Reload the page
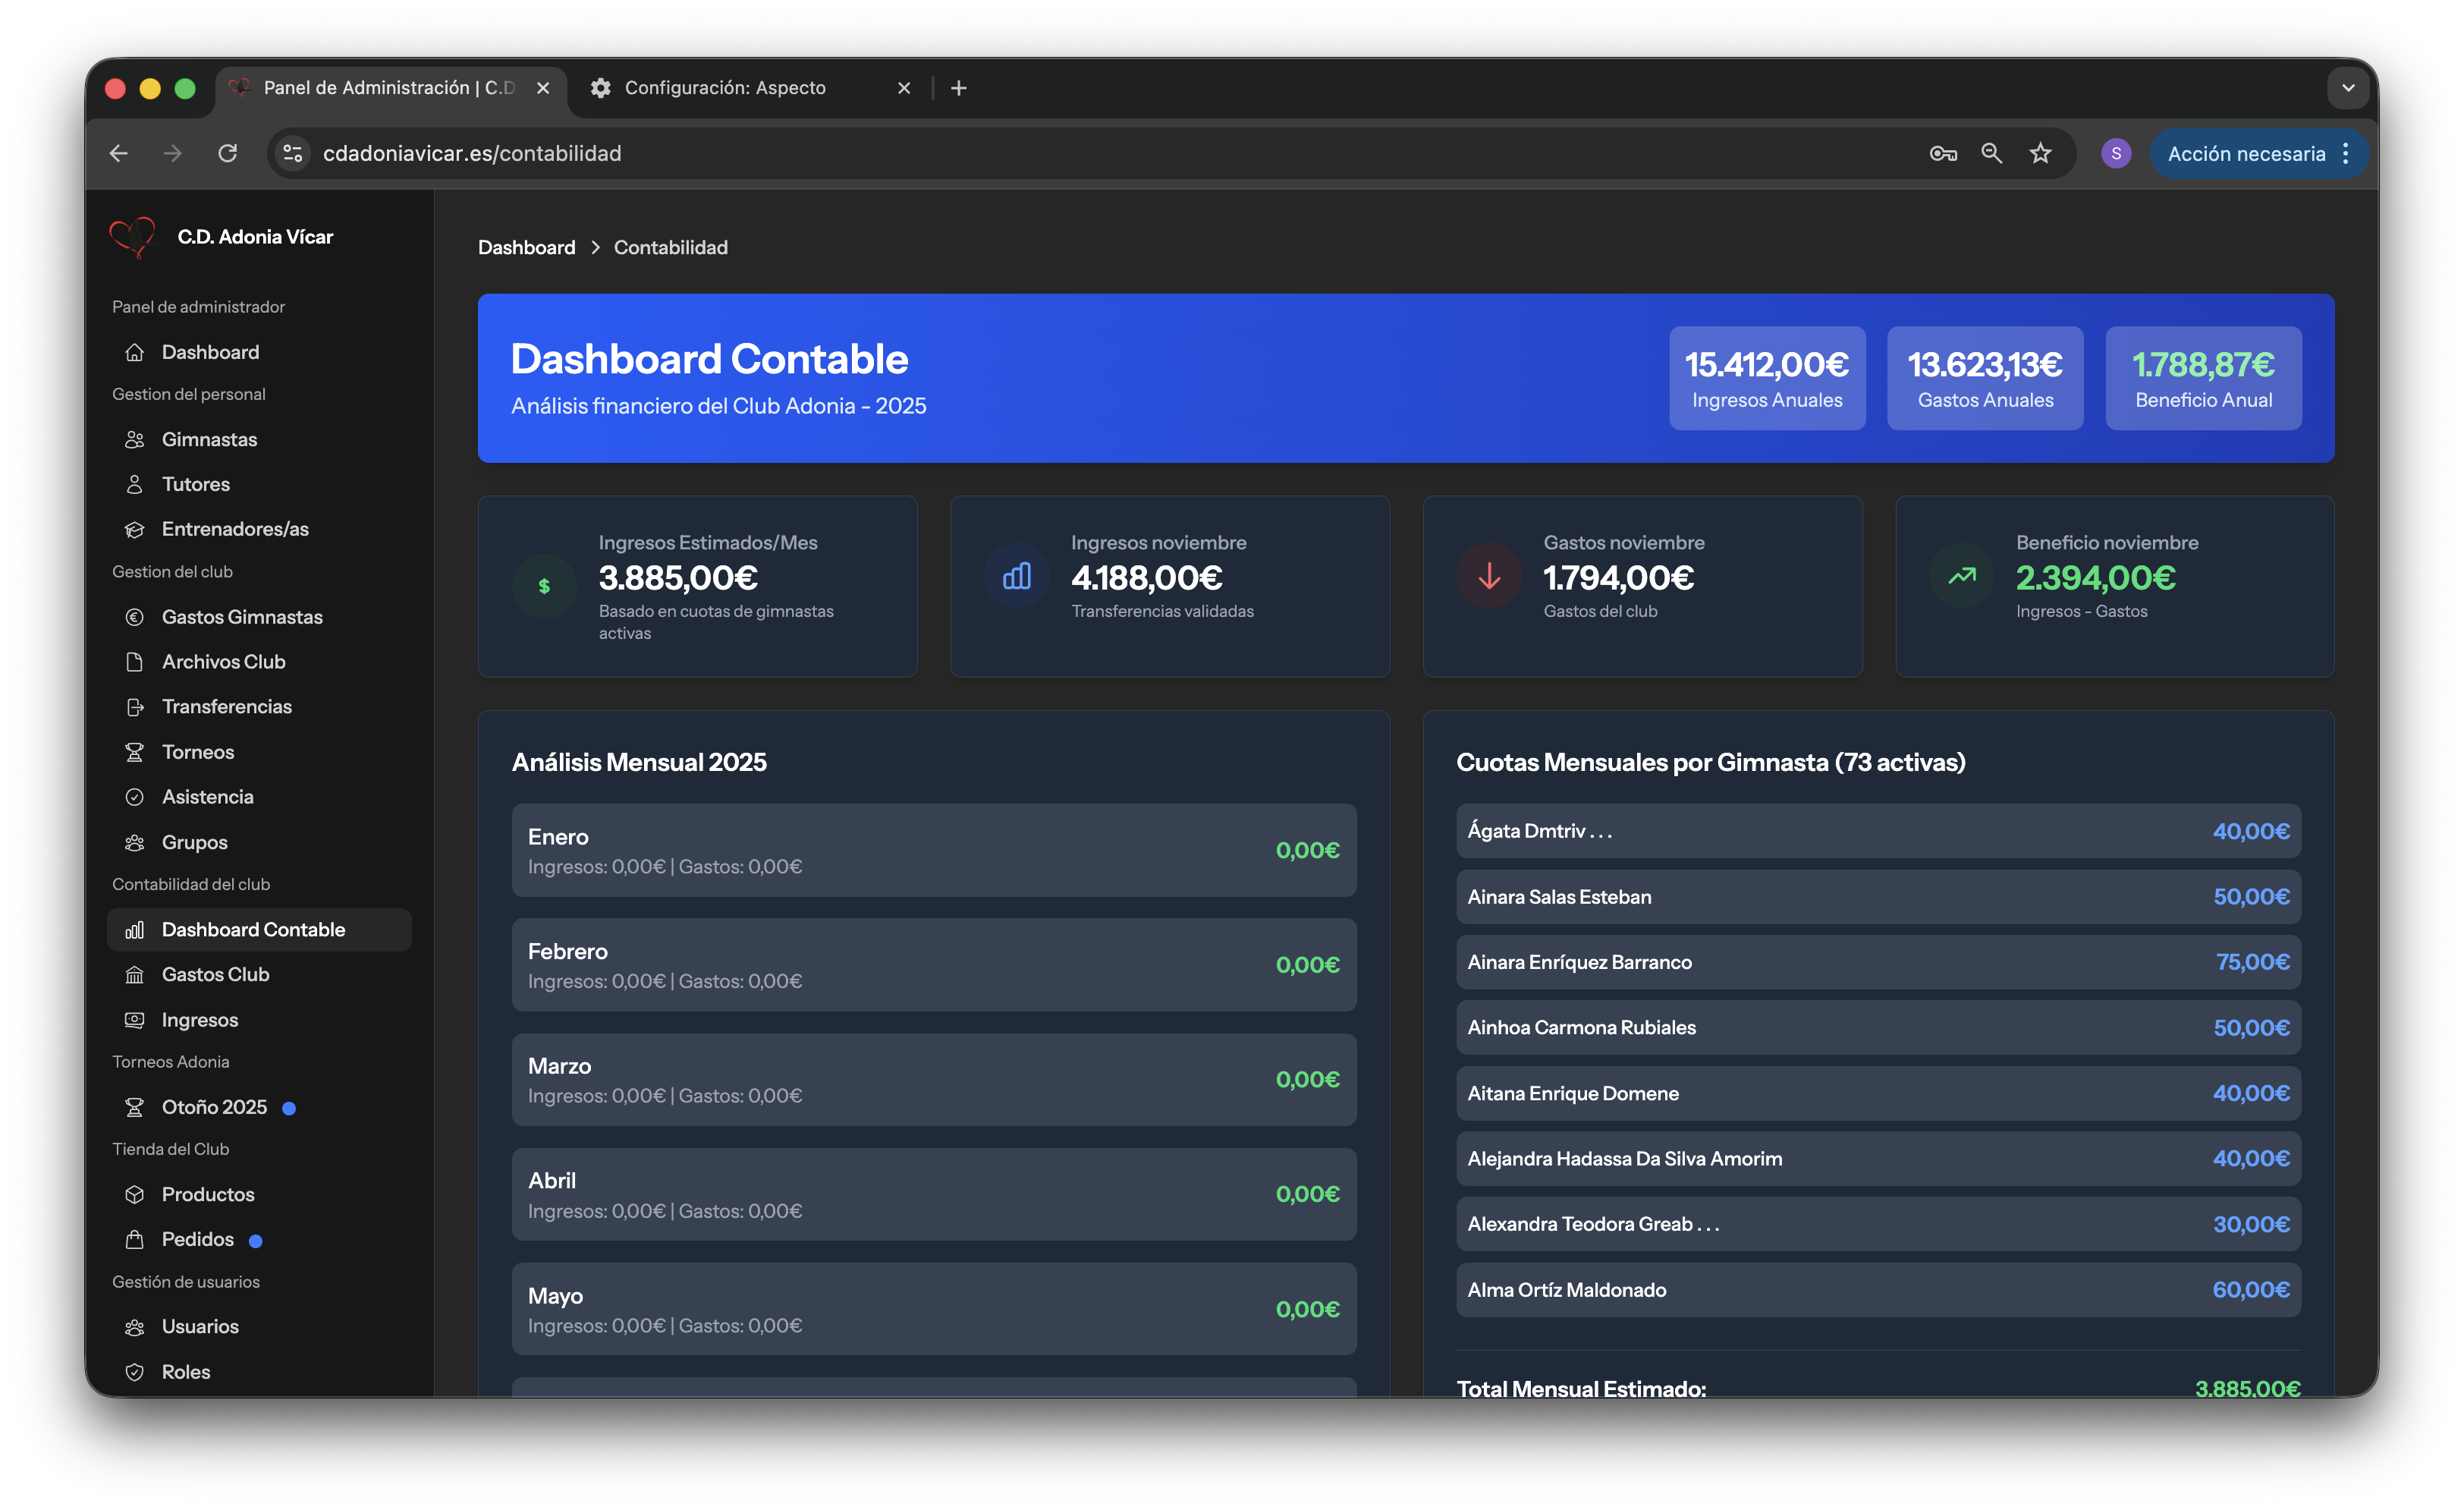Image resolution: width=2464 pixels, height=1510 pixels. point(228,153)
